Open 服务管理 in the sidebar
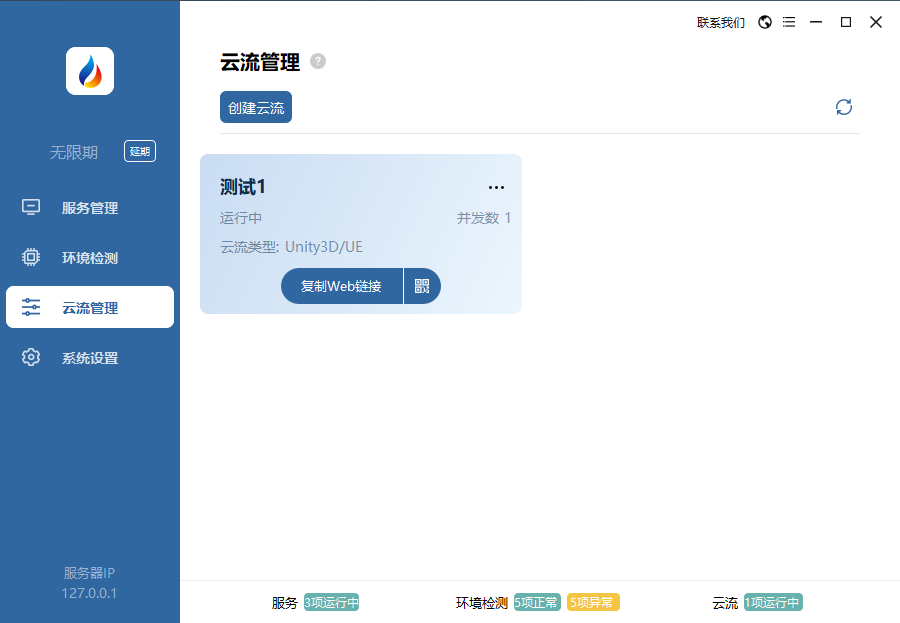Screen dimensions: 900x623 coord(90,208)
